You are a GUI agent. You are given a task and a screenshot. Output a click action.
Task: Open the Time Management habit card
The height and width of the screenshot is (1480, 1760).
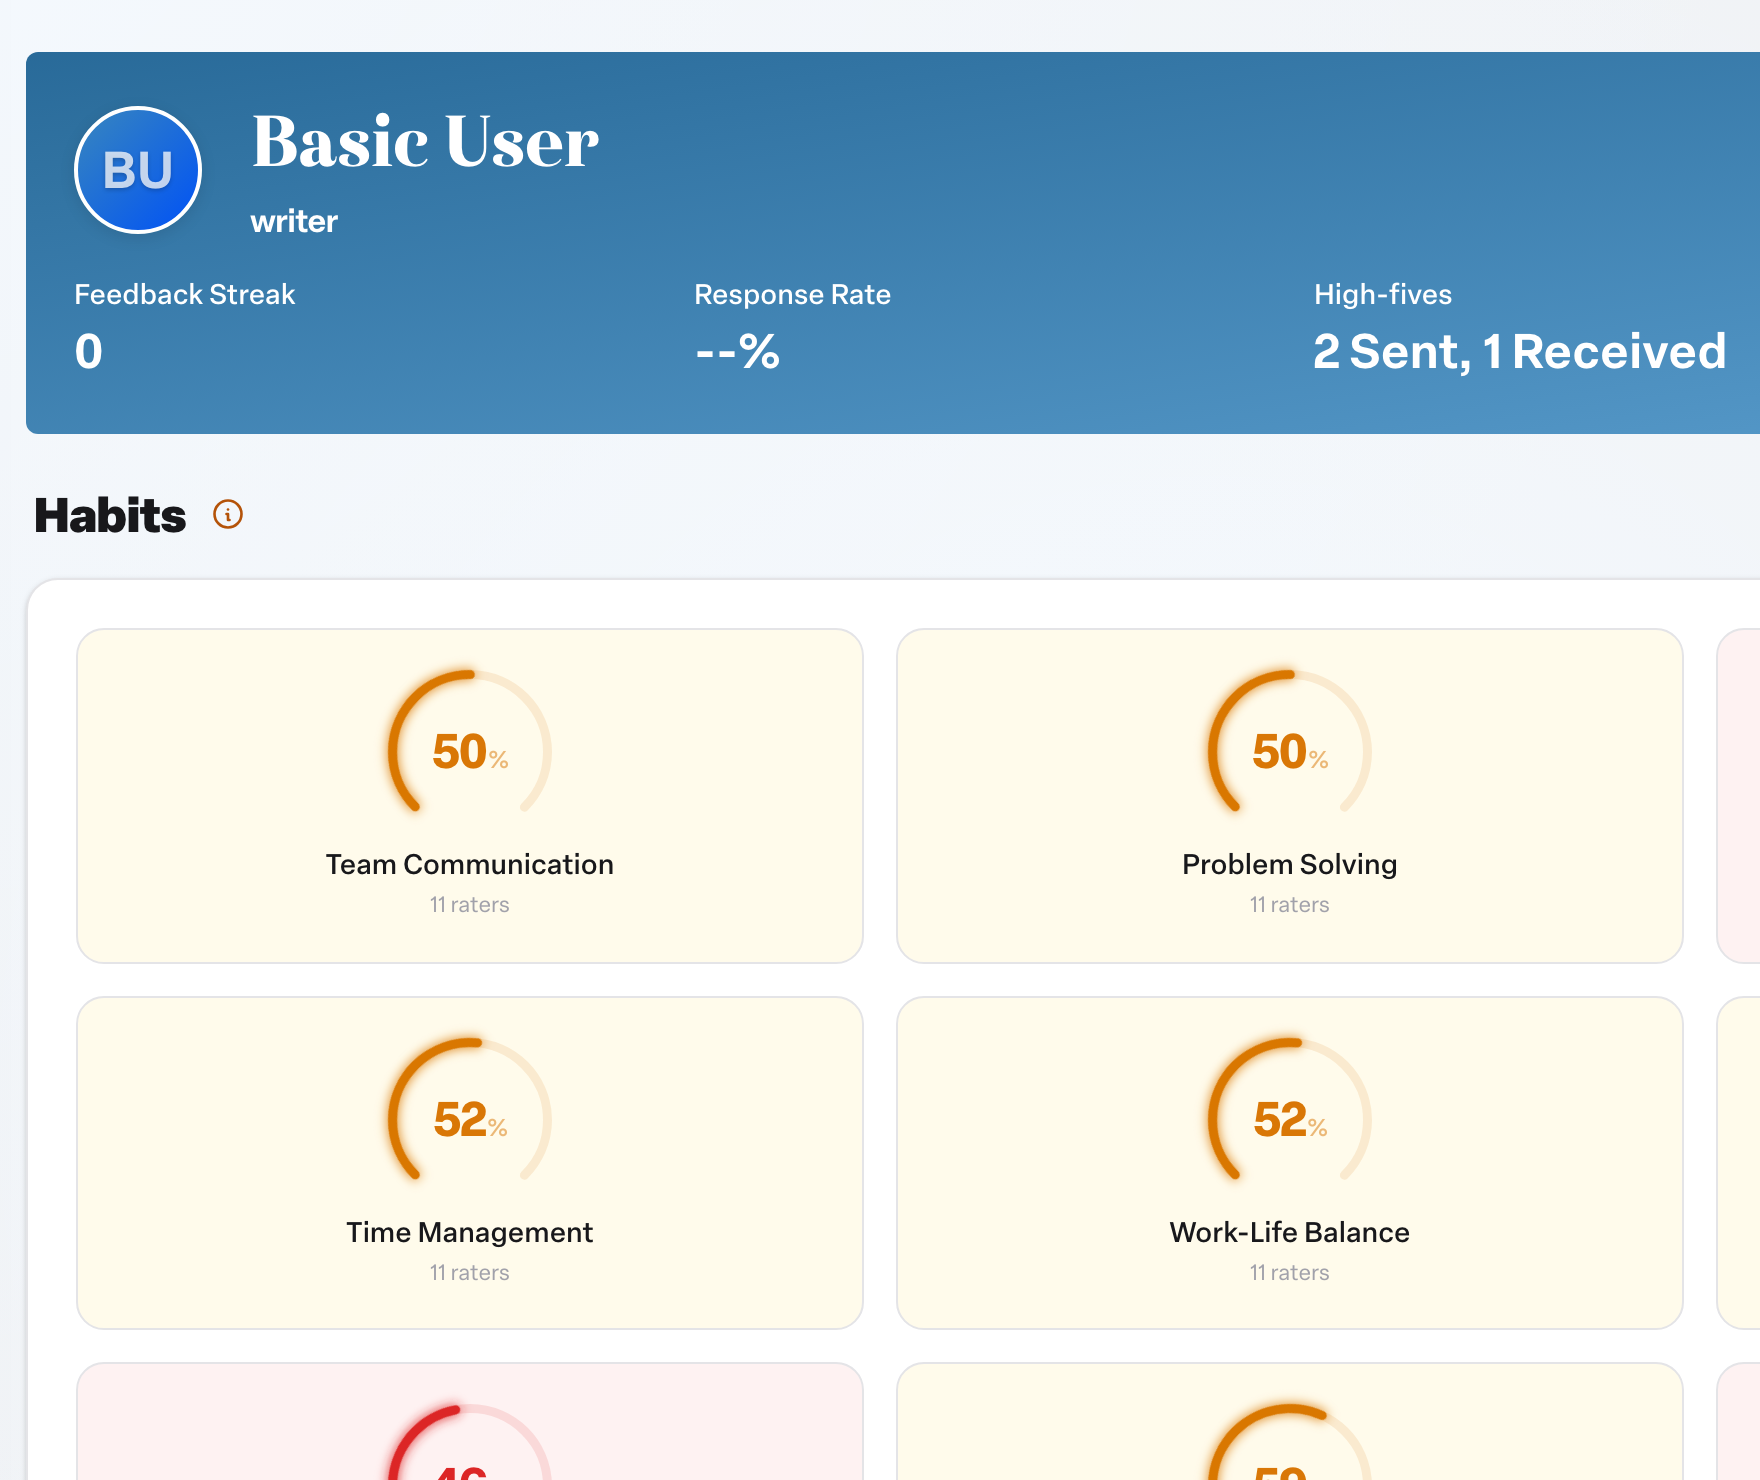click(x=470, y=1163)
